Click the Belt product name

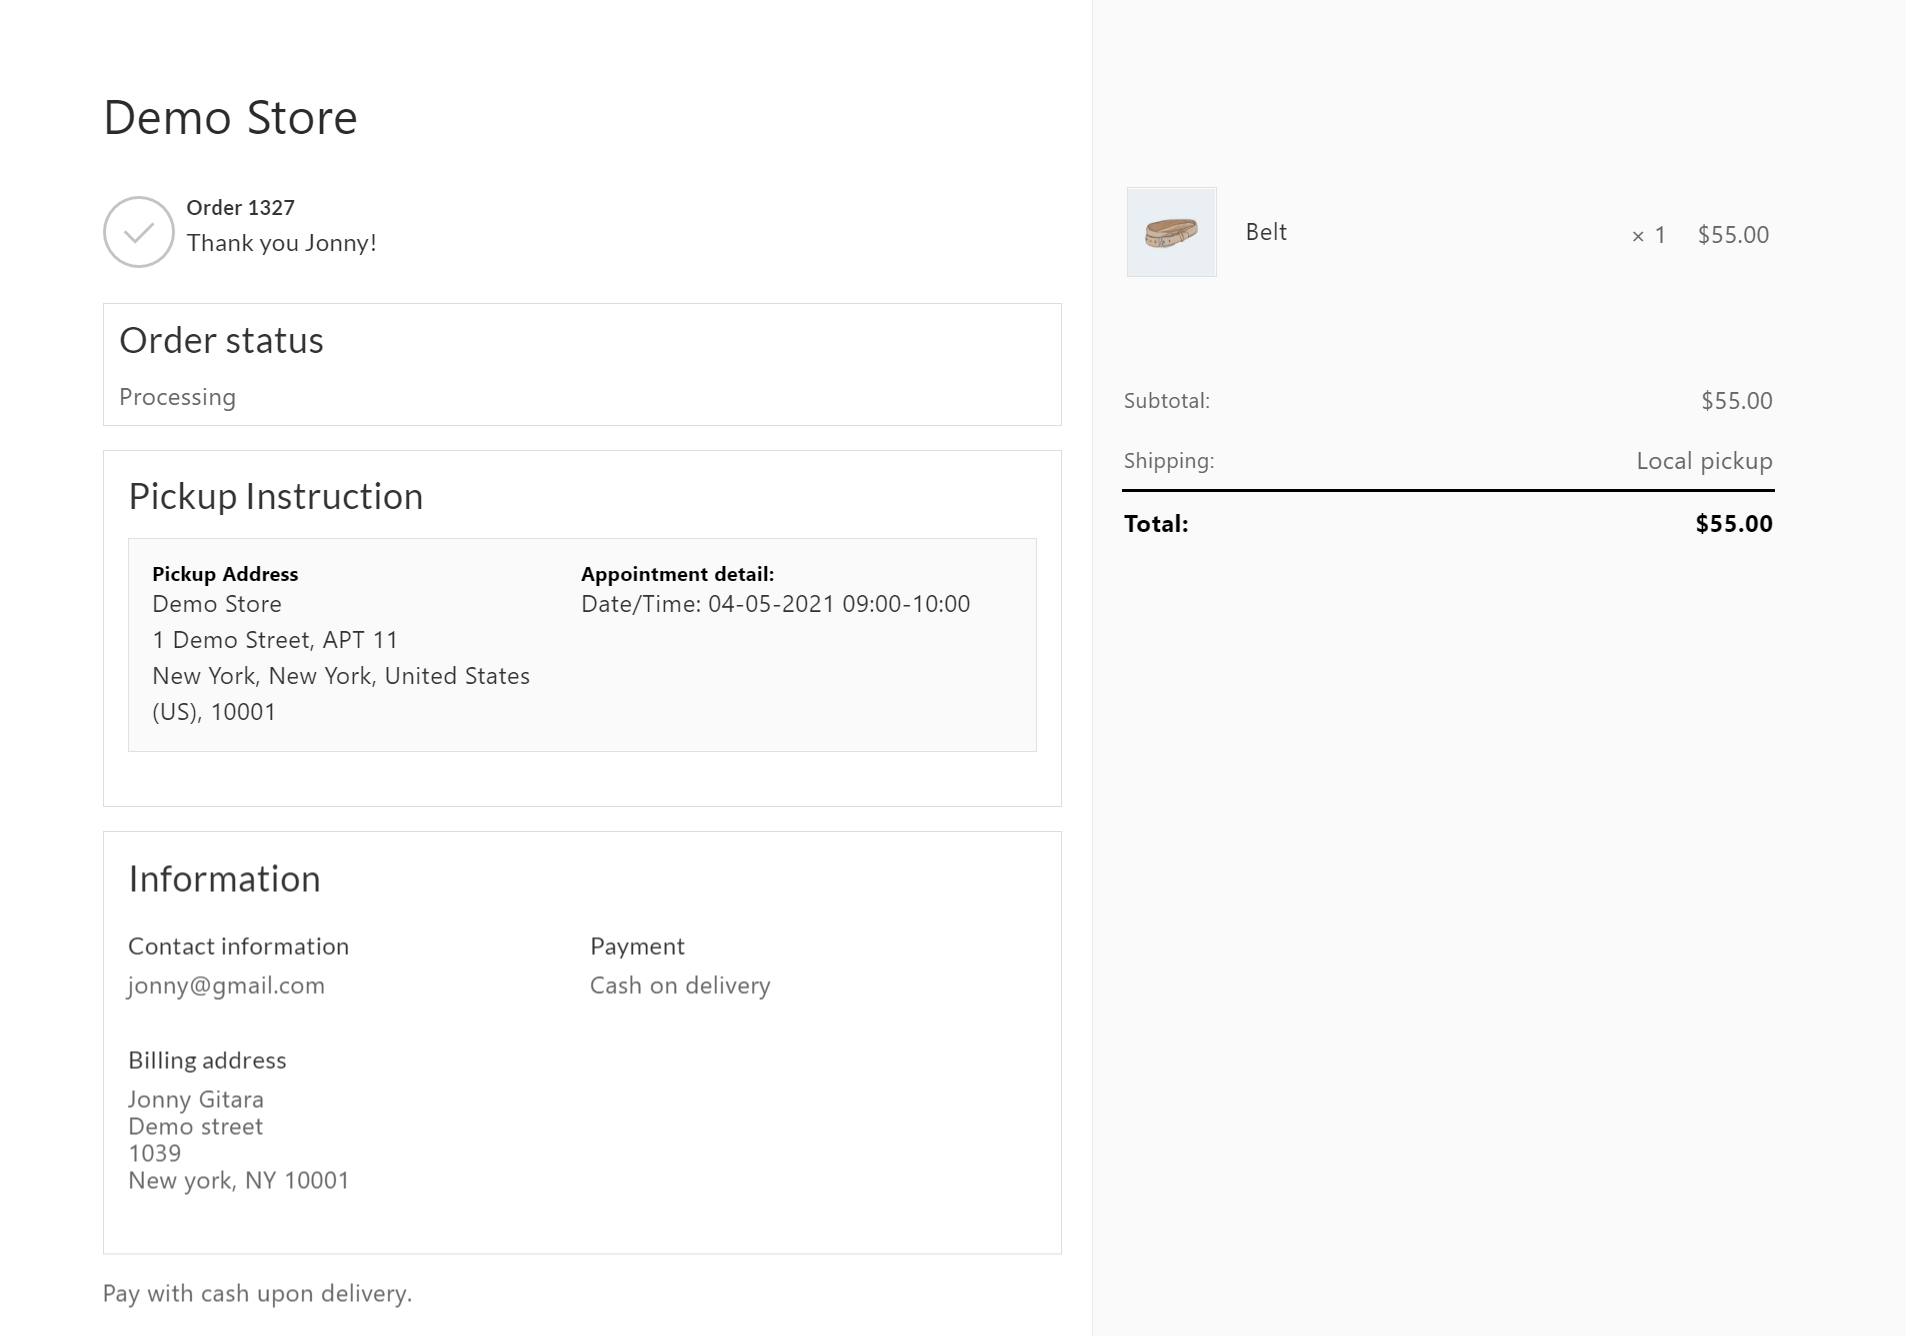pyautogui.click(x=1265, y=232)
